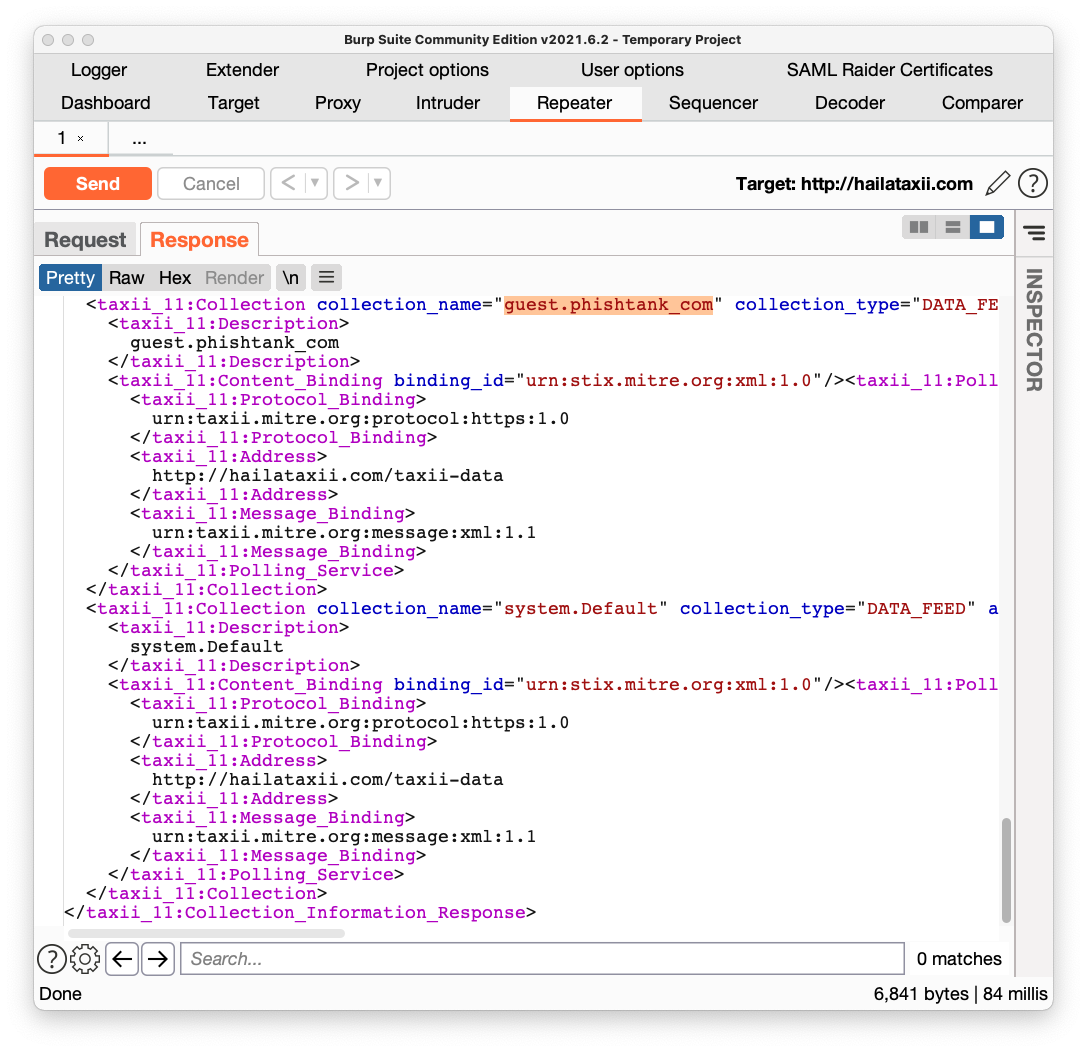The height and width of the screenshot is (1052, 1087).
Task: Go back in request history
Action: [x=288, y=184]
